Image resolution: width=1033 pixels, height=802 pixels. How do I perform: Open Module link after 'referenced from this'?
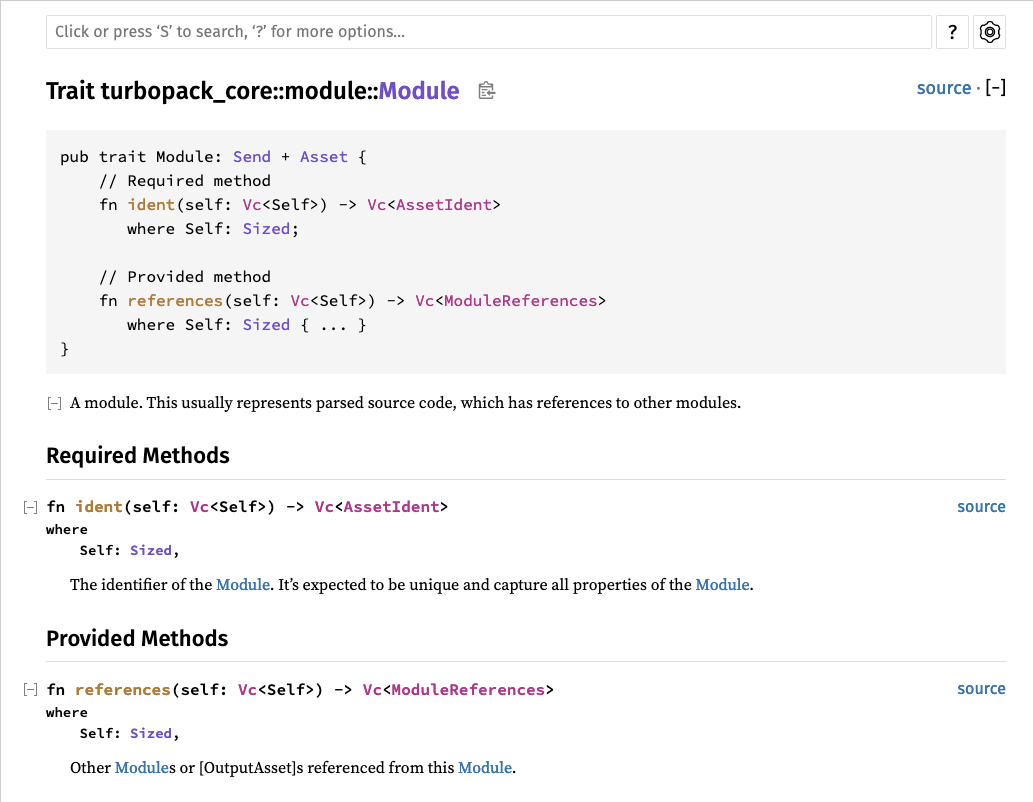click(485, 768)
